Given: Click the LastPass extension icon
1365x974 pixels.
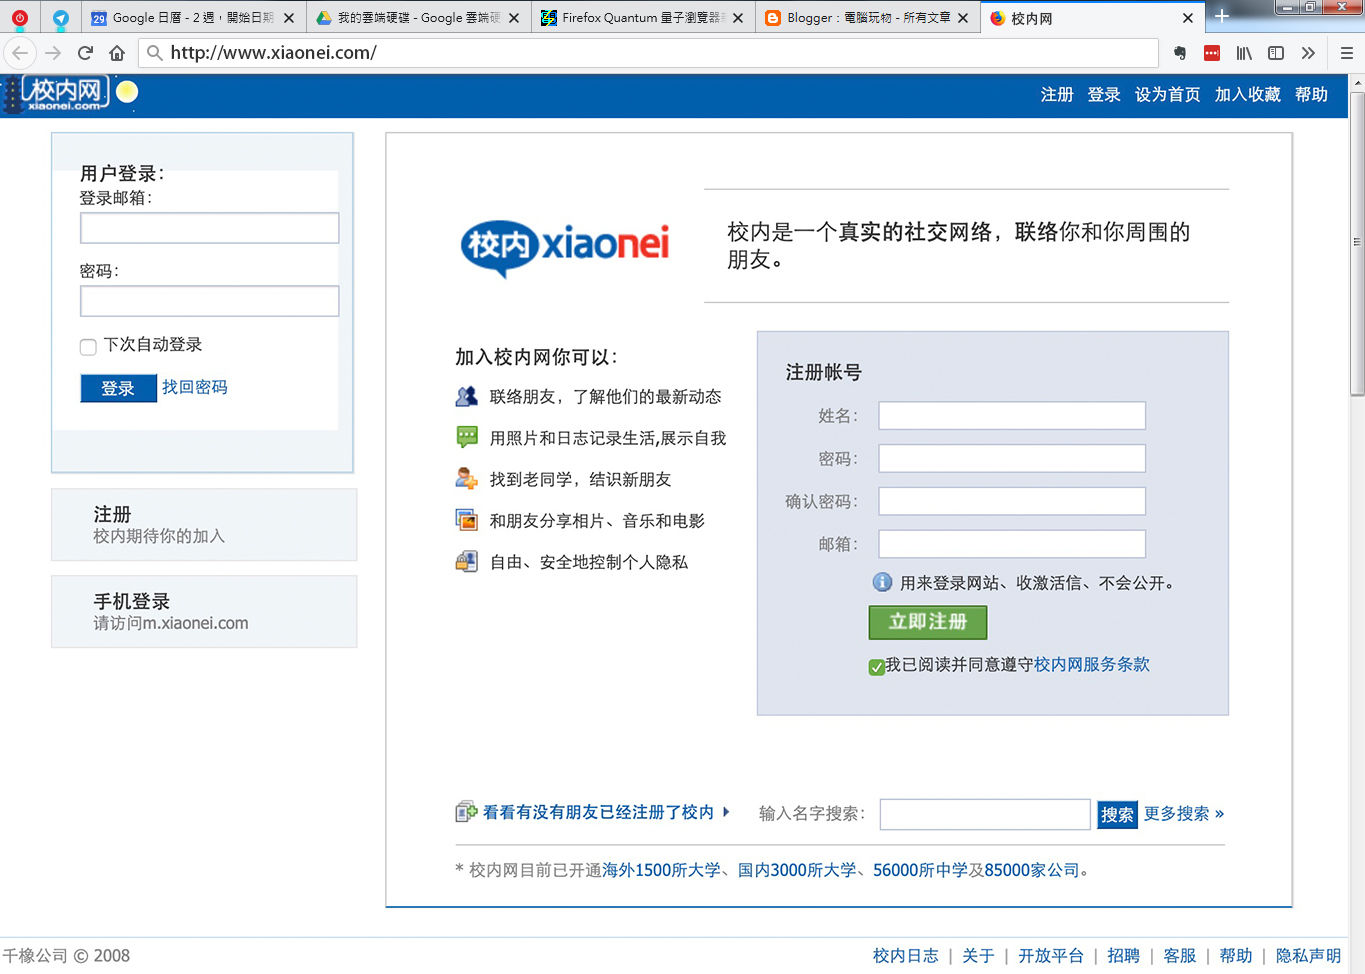Looking at the screenshot, I should tap(1211, 53).
